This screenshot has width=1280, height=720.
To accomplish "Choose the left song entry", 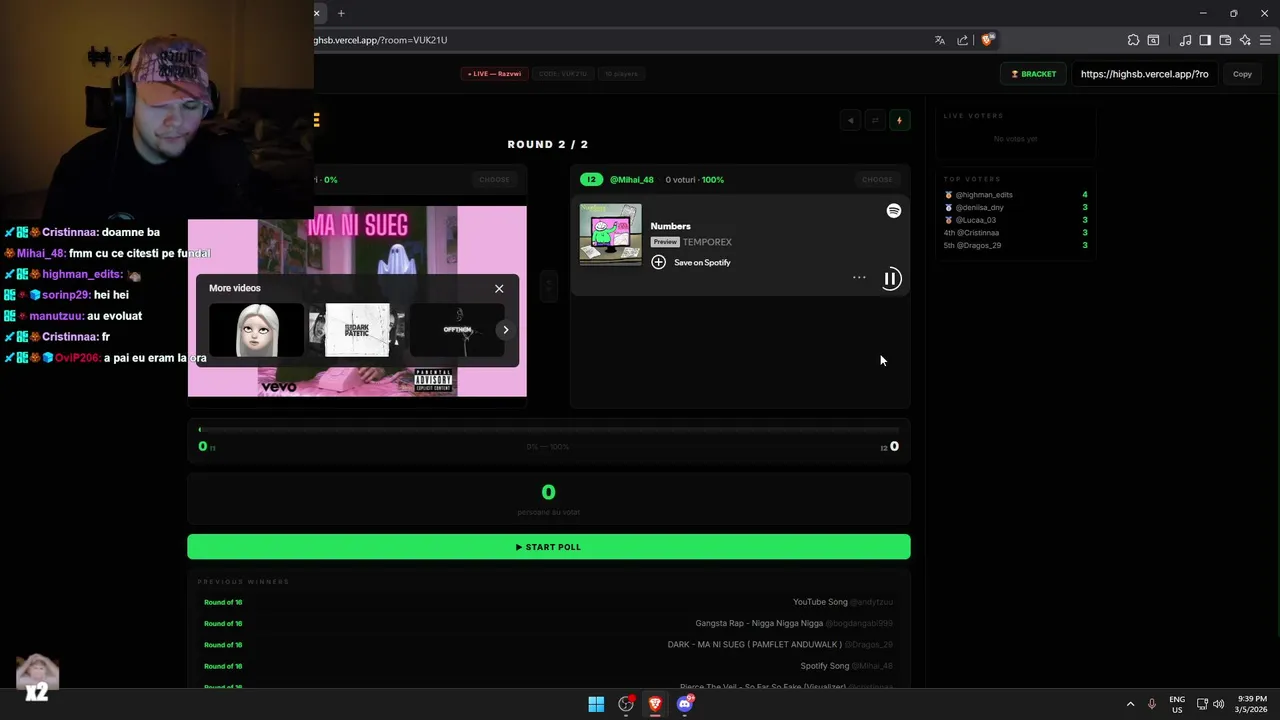I will [x=494, y=180].
